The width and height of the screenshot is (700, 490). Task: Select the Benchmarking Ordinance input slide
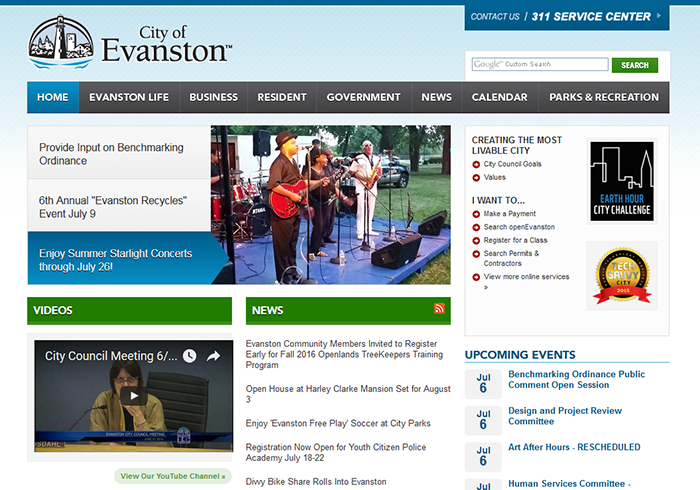point(119,154)
